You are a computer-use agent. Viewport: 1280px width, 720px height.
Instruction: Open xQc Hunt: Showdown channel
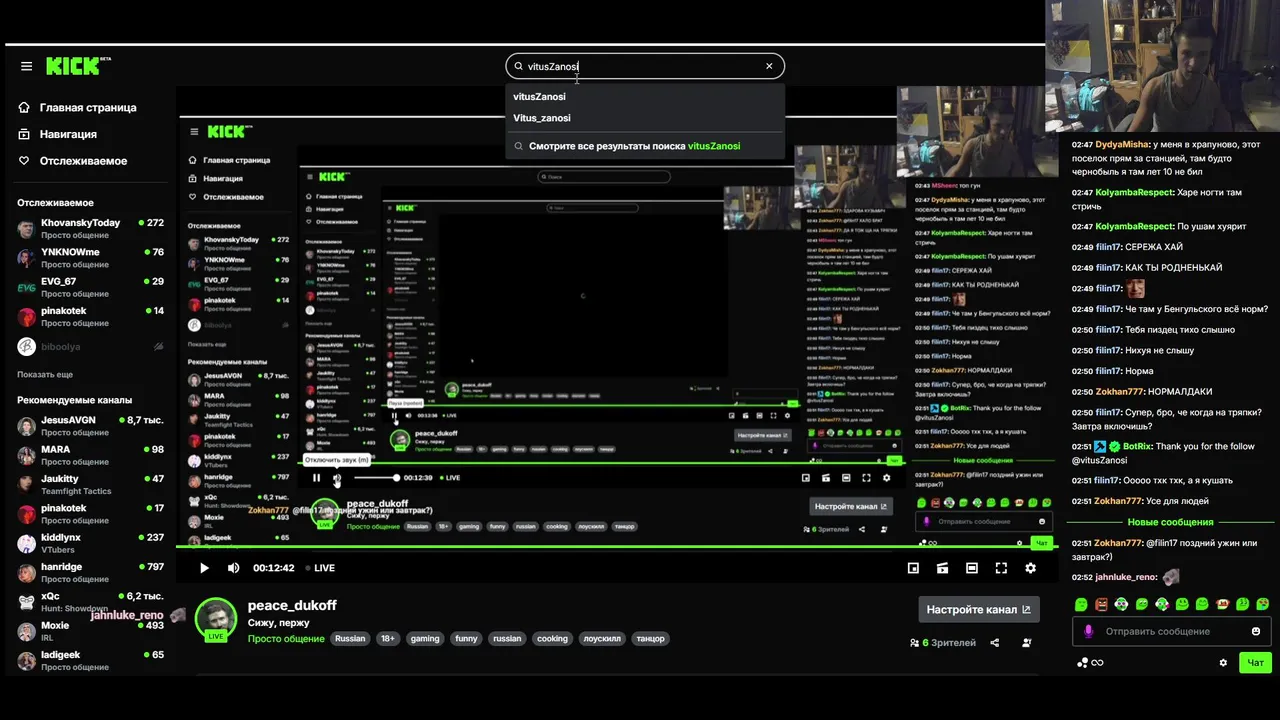tap(90, 602)
